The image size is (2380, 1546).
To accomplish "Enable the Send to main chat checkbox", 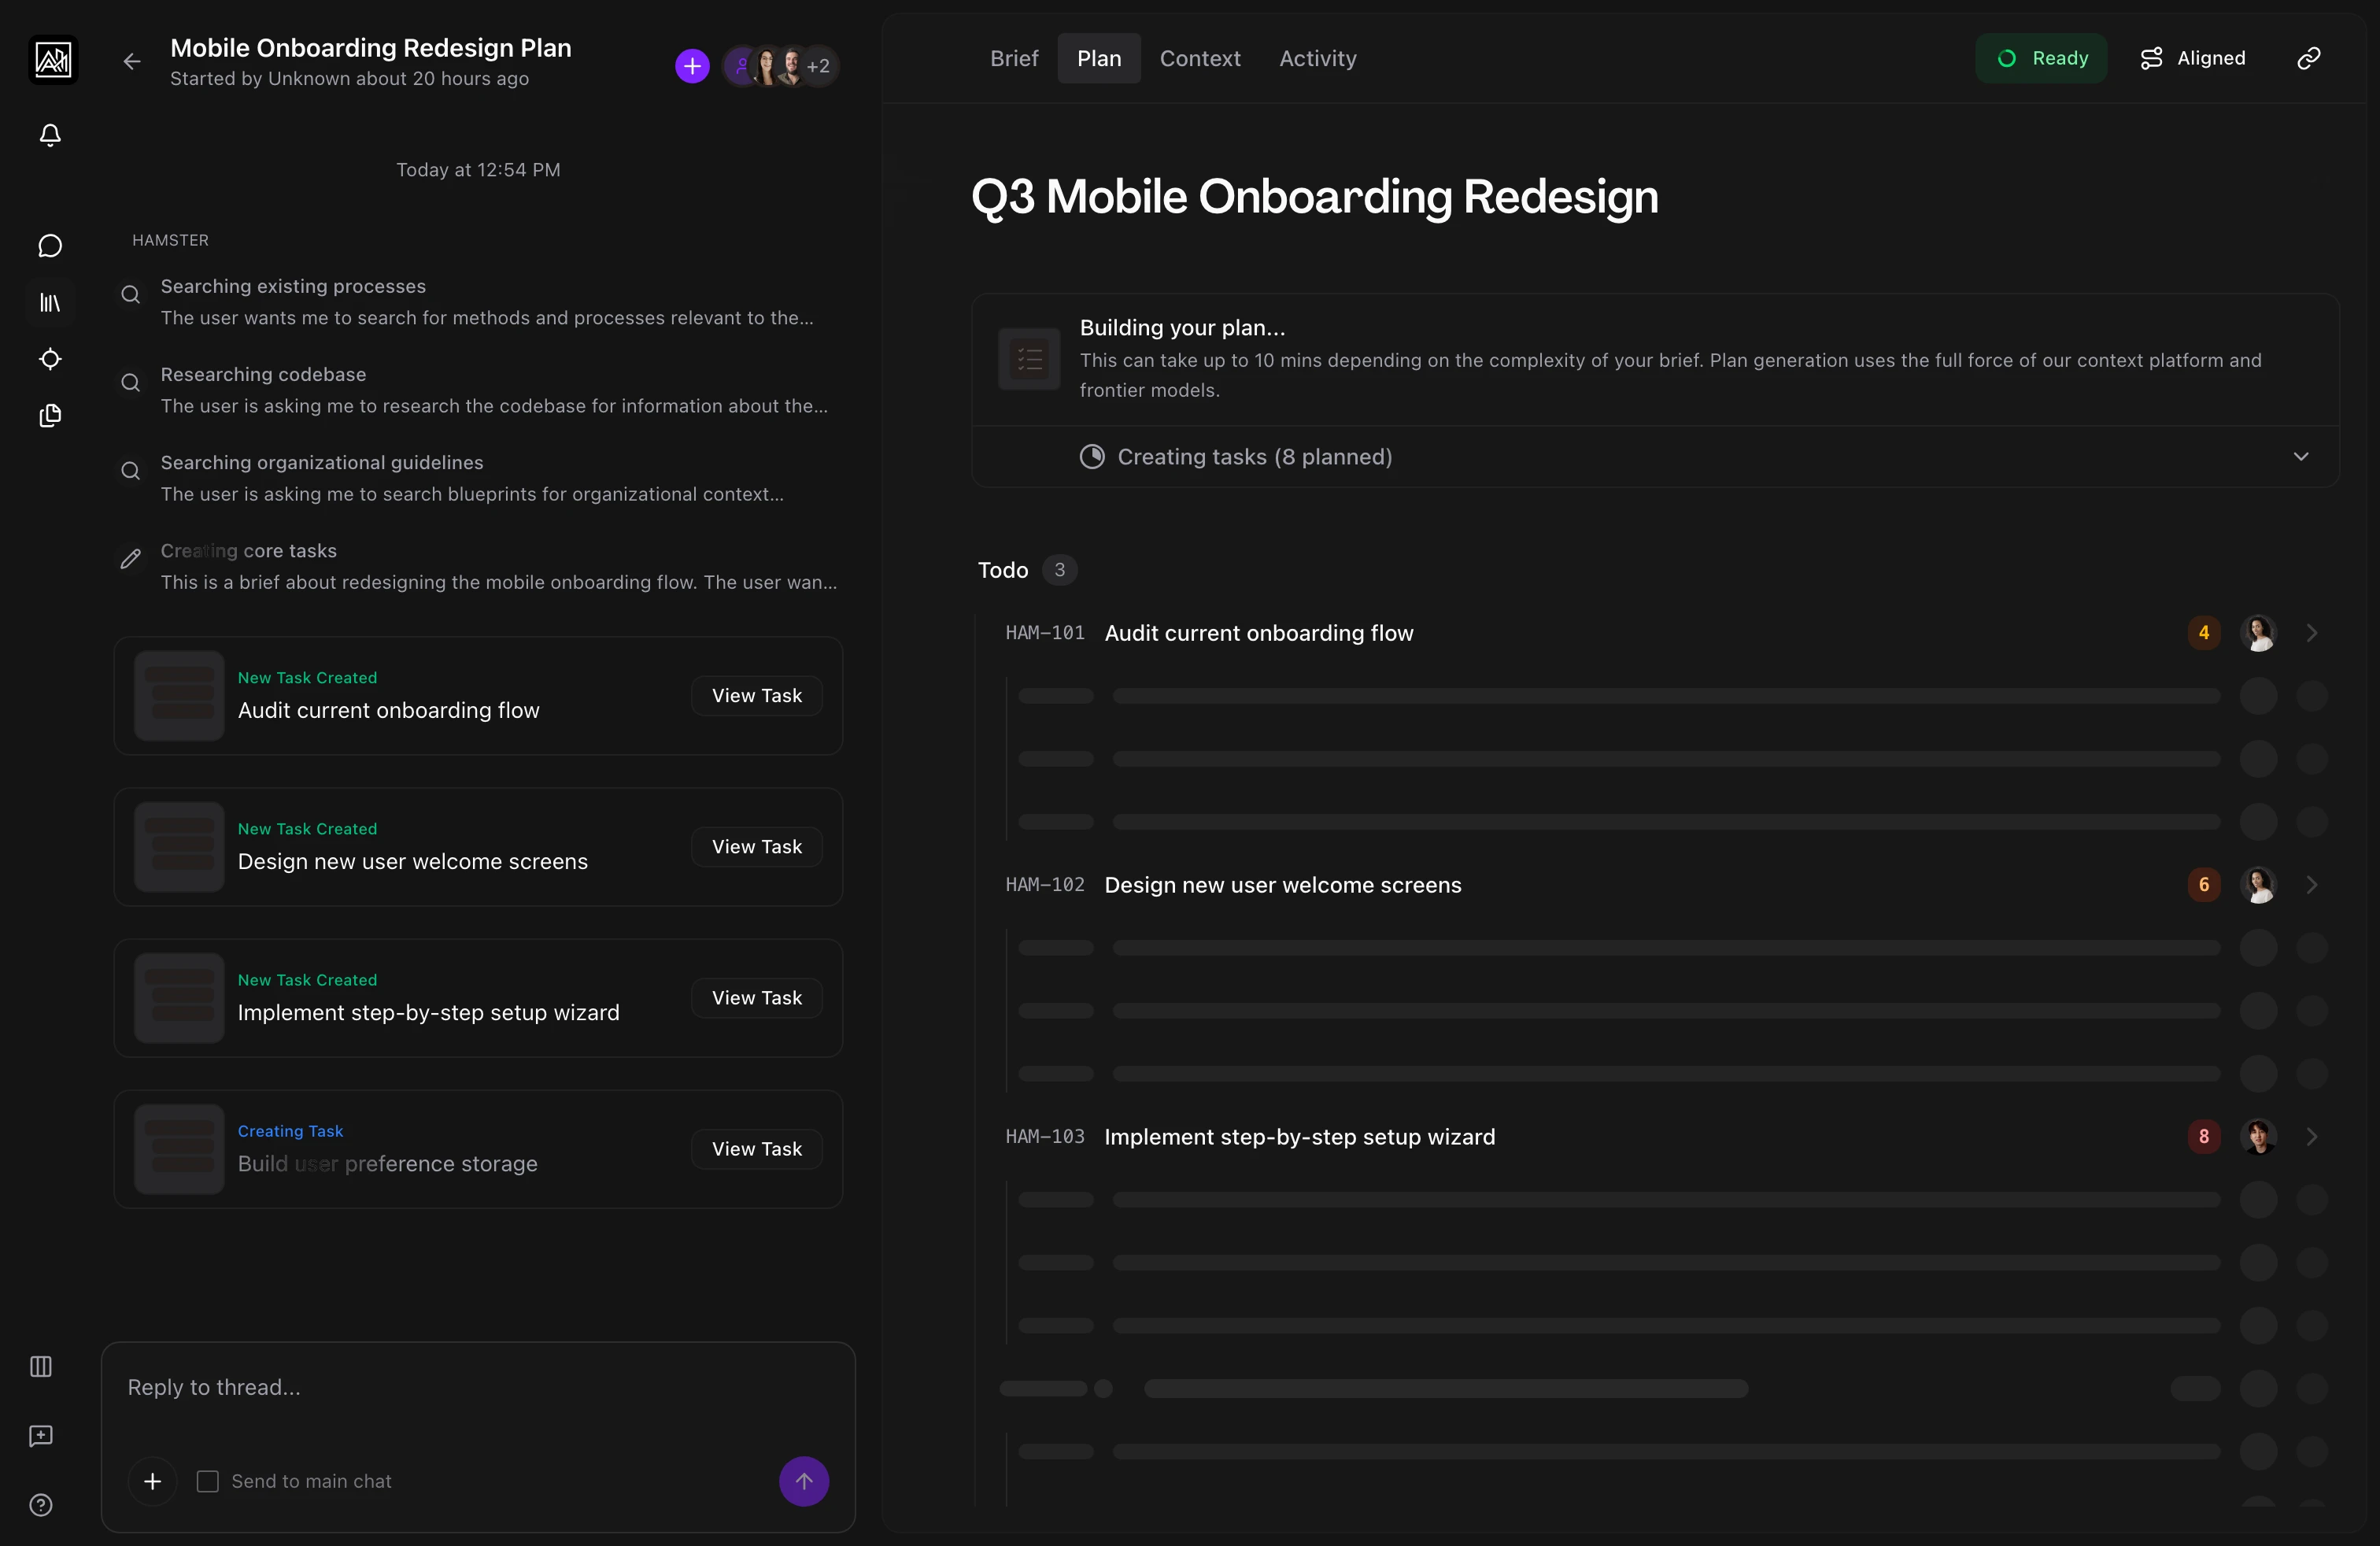I will click(208, 1481).
